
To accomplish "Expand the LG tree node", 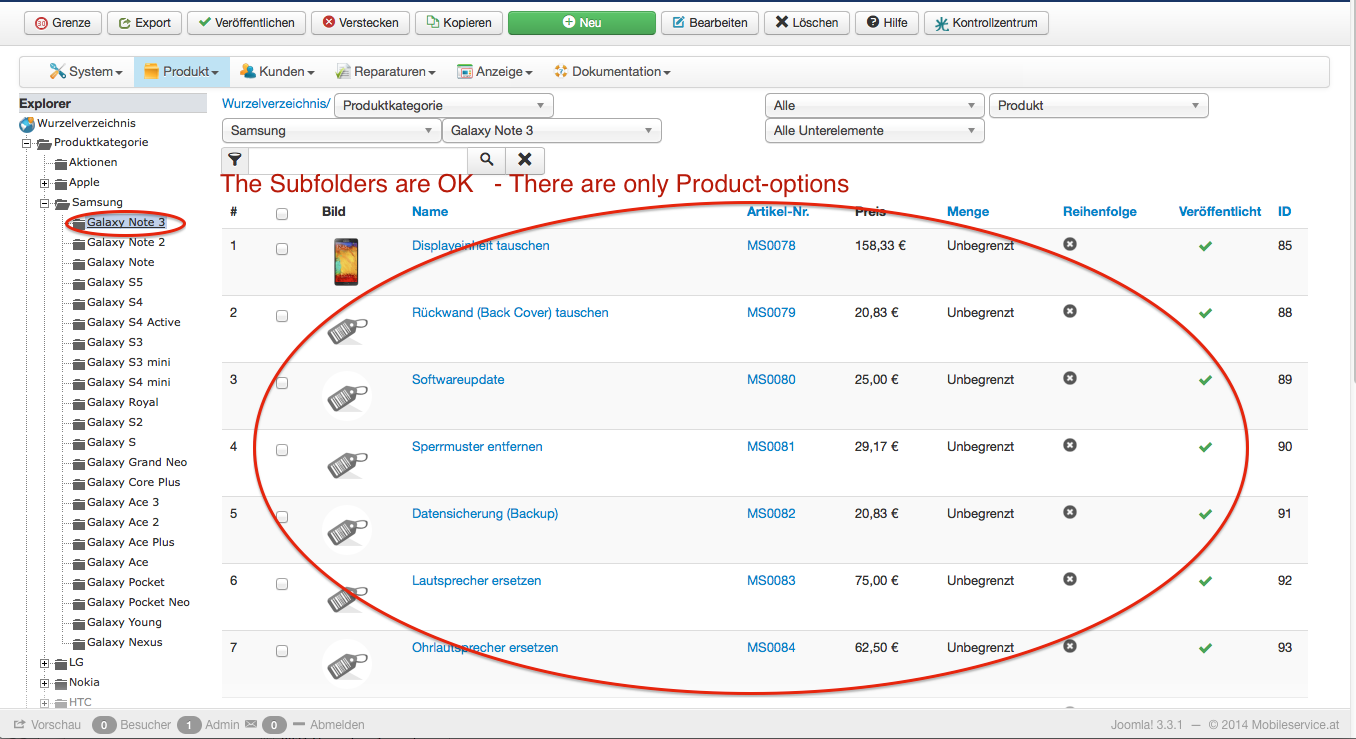I will pyautogui.click(x=44, y=663).
